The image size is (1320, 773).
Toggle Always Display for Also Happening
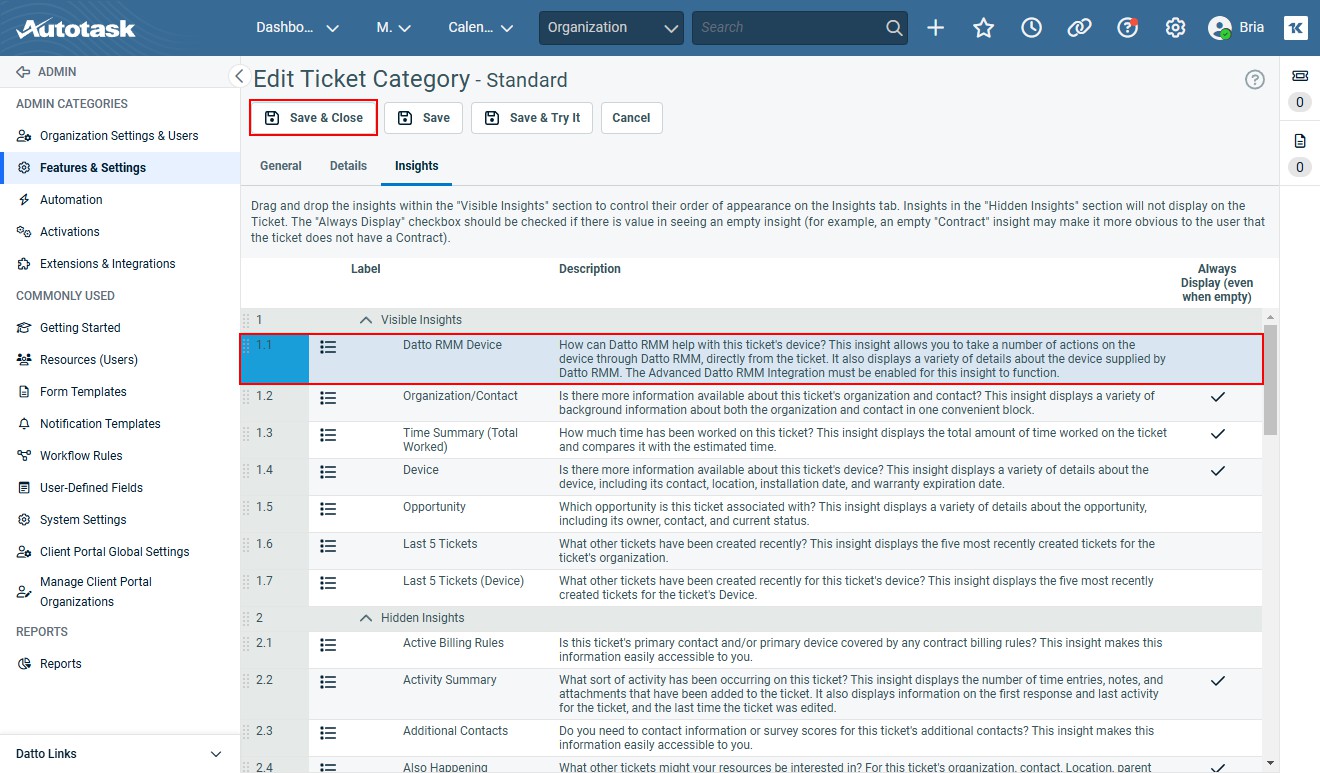1217,767
